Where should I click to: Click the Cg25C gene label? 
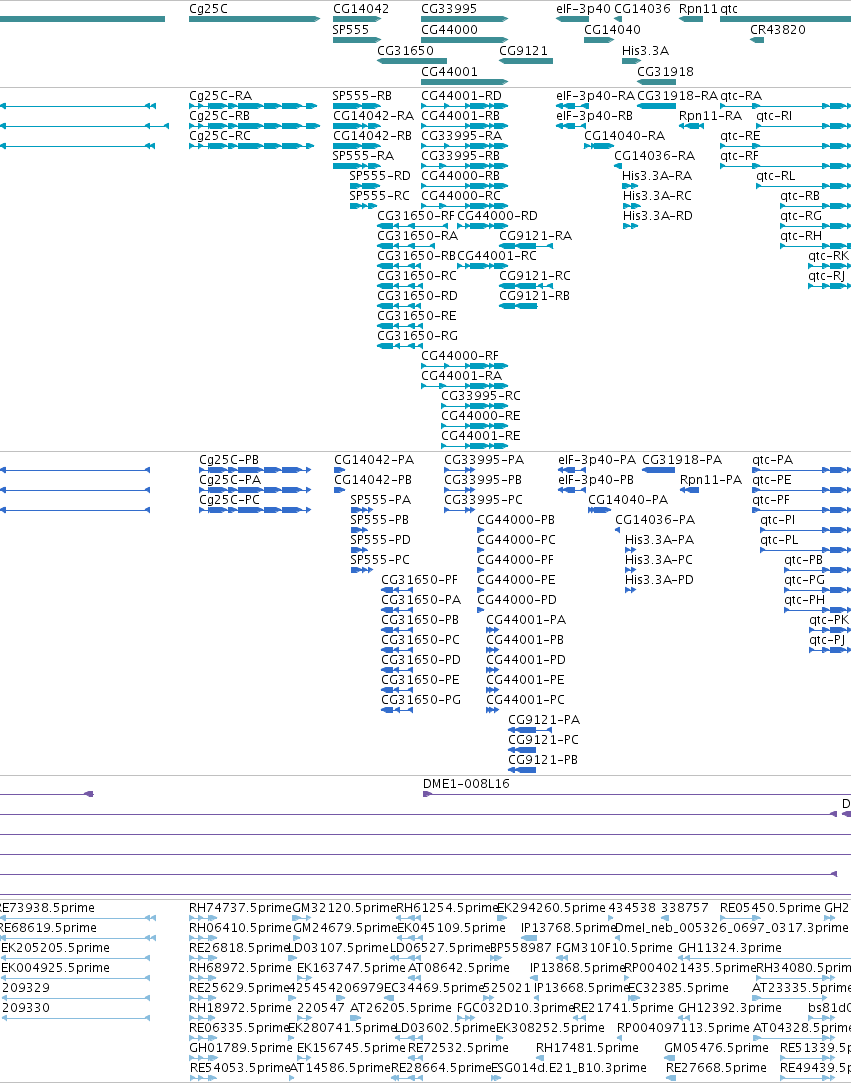[208, 9]
